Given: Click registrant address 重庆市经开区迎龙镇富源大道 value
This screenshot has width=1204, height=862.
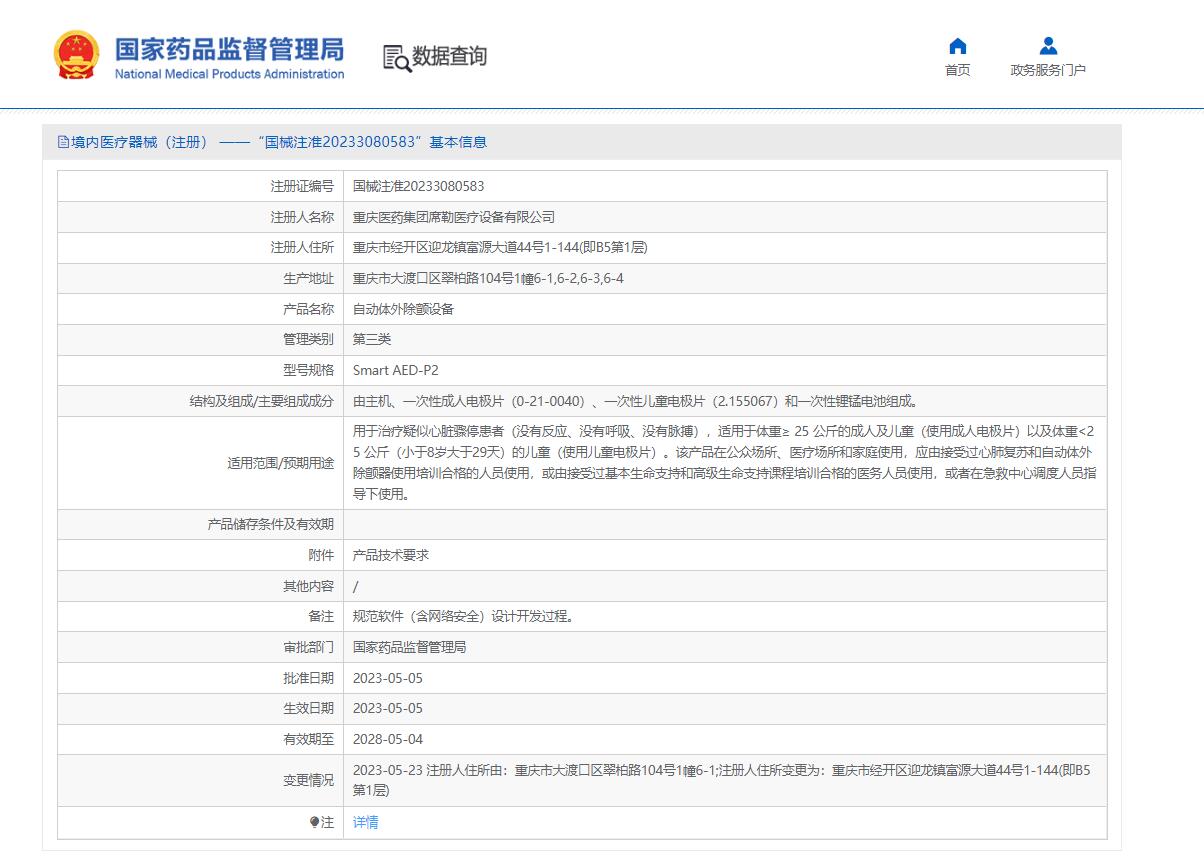Looking at the screenshot, I should 502,248.
